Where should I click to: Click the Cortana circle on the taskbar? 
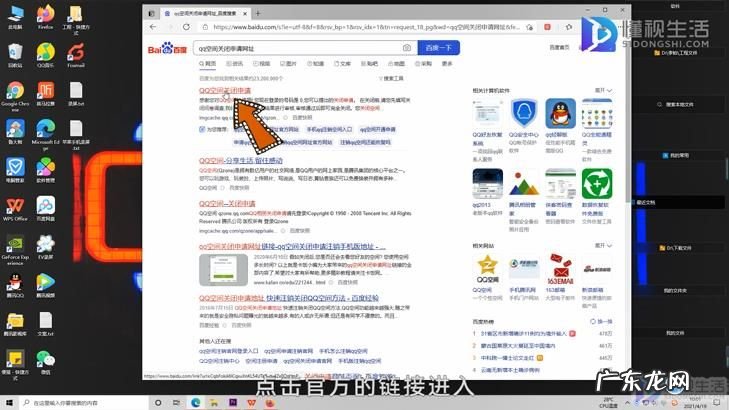(x=158, y=403)
